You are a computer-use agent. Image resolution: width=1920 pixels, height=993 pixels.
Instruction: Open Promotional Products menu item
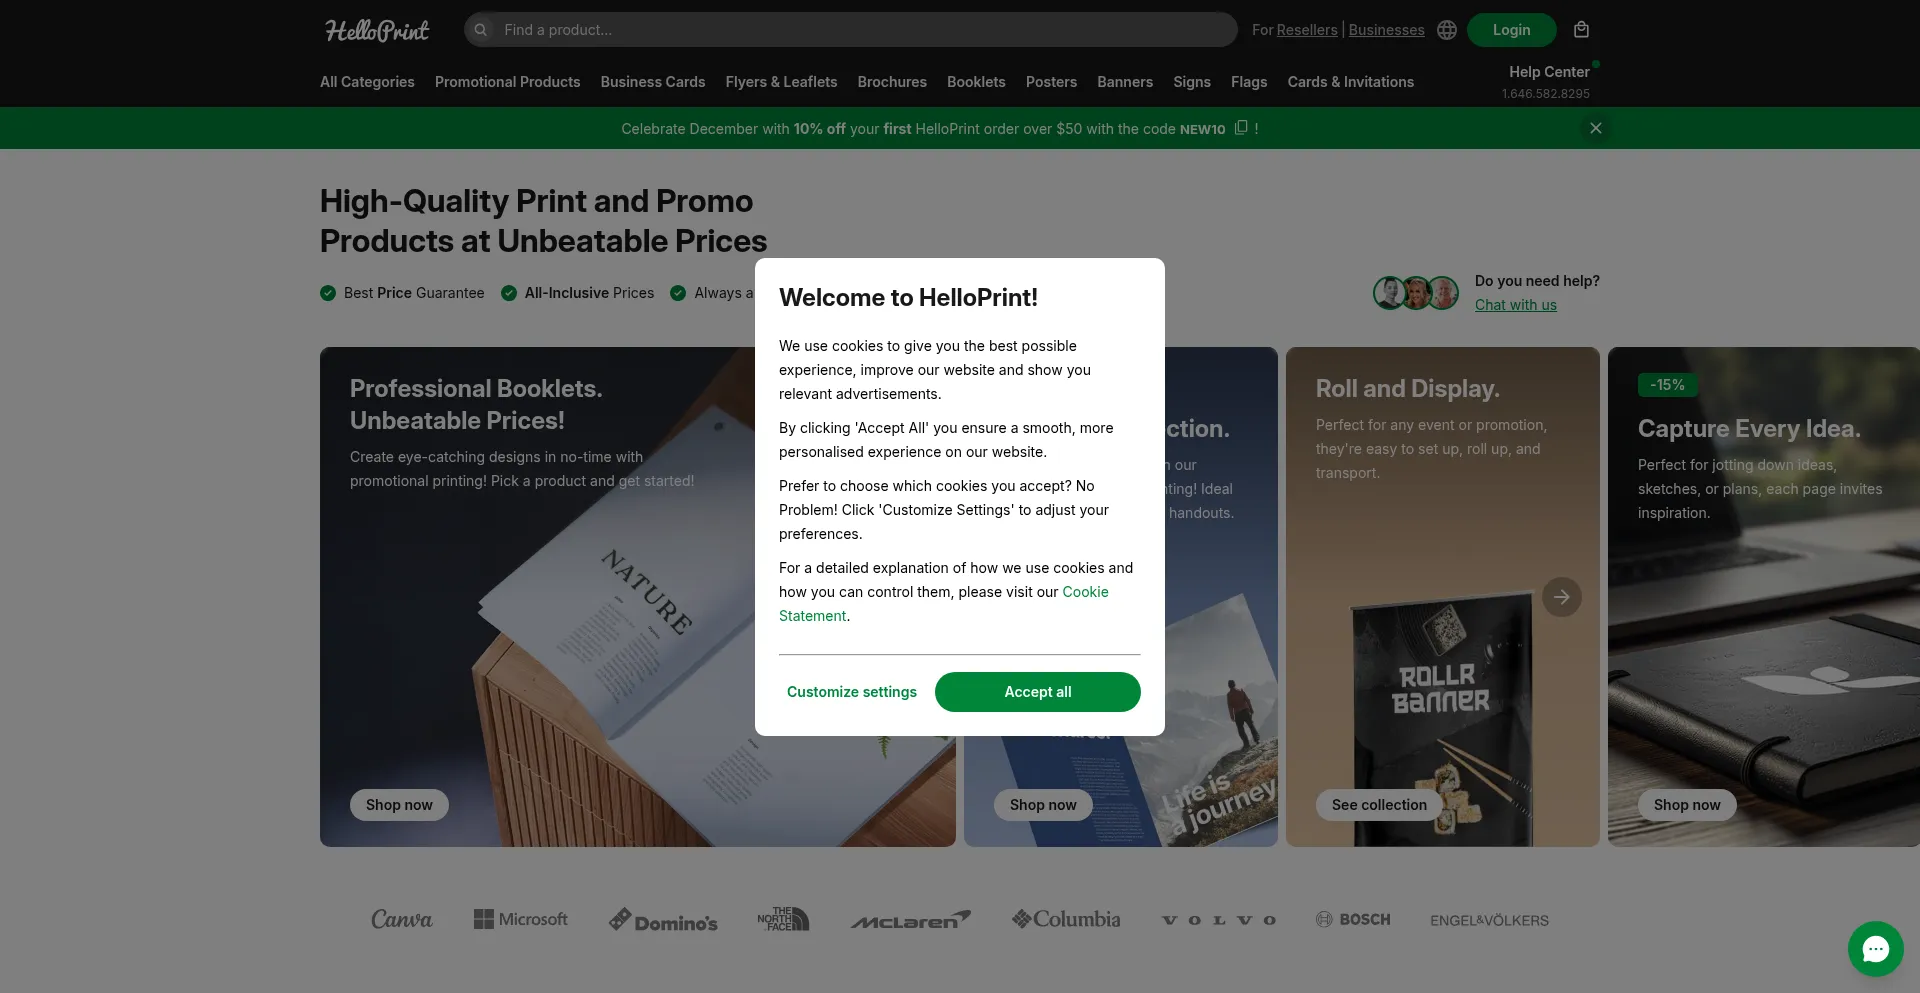(507, 82)
